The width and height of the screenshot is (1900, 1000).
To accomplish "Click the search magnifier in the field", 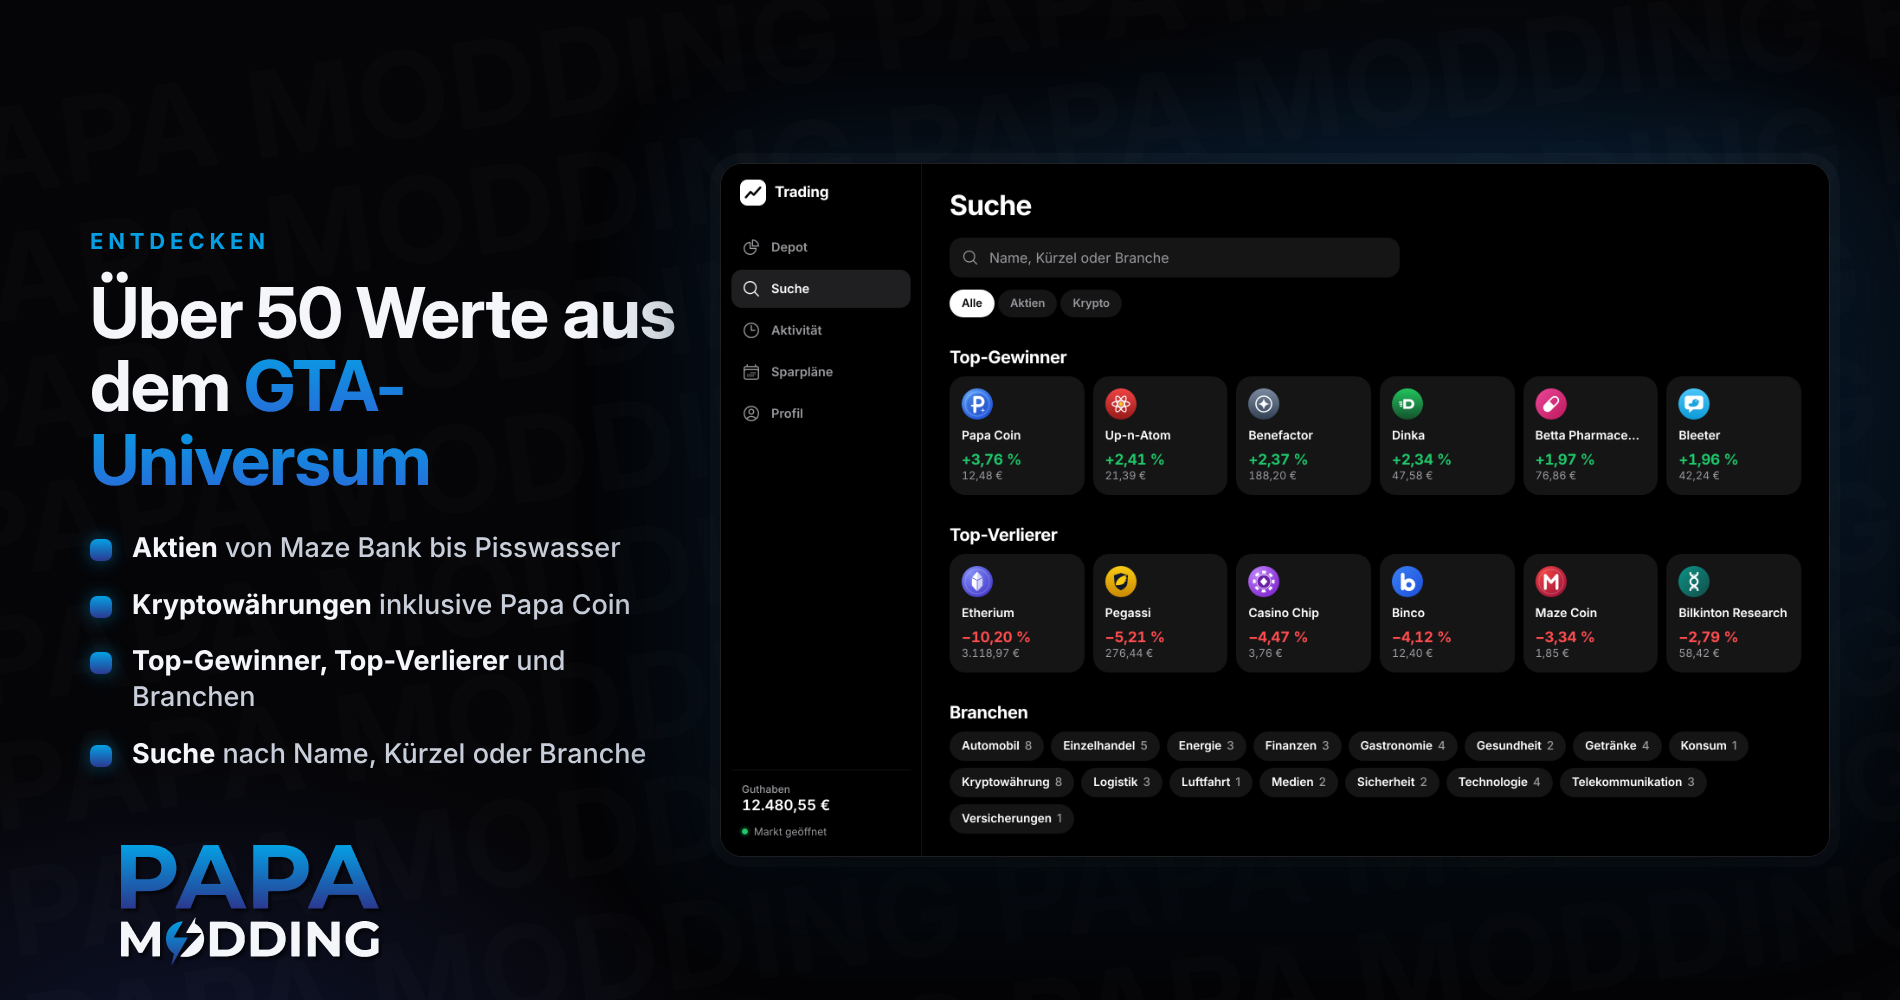I will tap(970, 258).
